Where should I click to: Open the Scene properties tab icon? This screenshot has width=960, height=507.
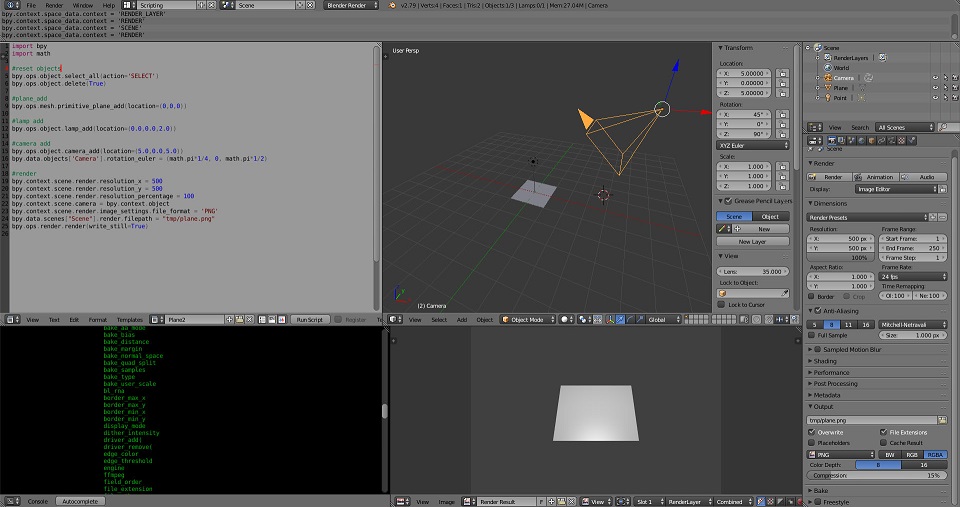click(x=852, y=141)
